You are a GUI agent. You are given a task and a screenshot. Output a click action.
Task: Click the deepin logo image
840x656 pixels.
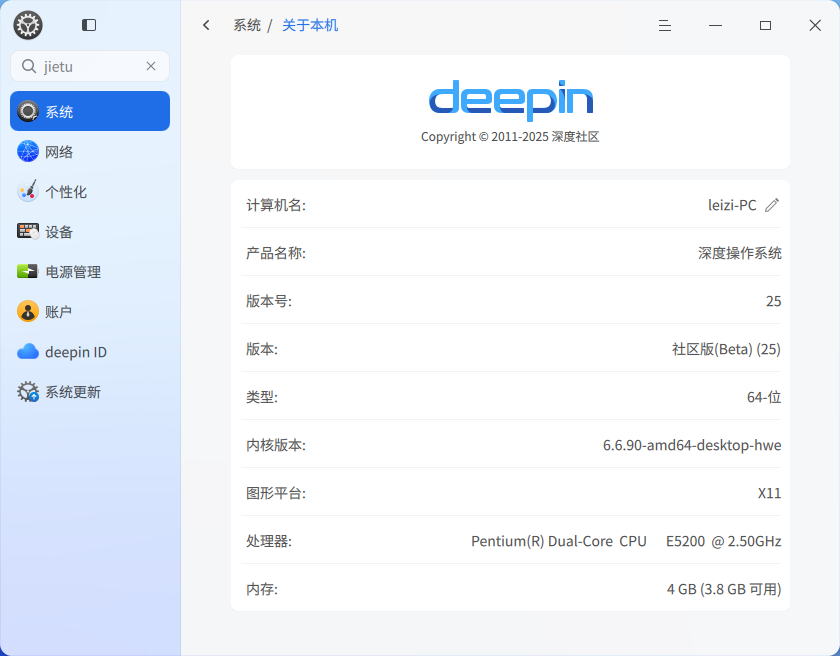(x=511, y=100)
